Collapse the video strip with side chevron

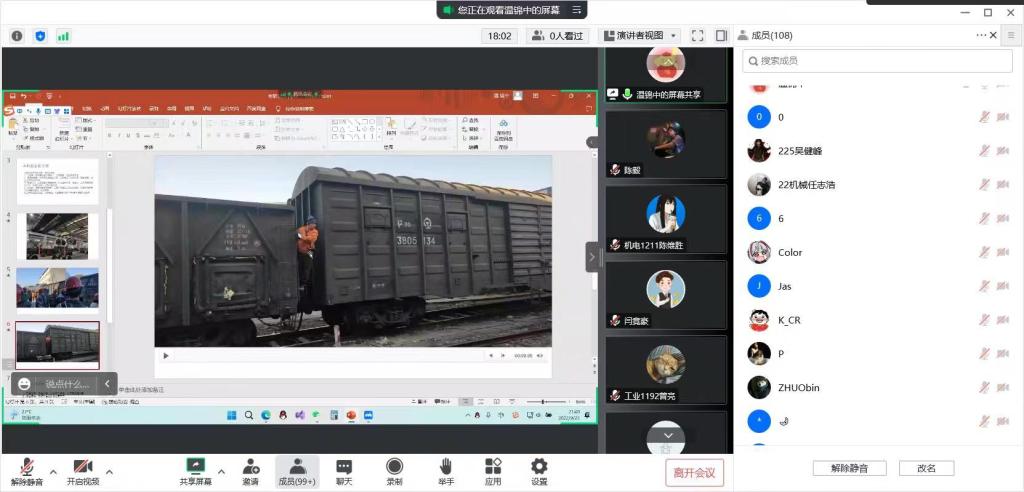(591, 256)
